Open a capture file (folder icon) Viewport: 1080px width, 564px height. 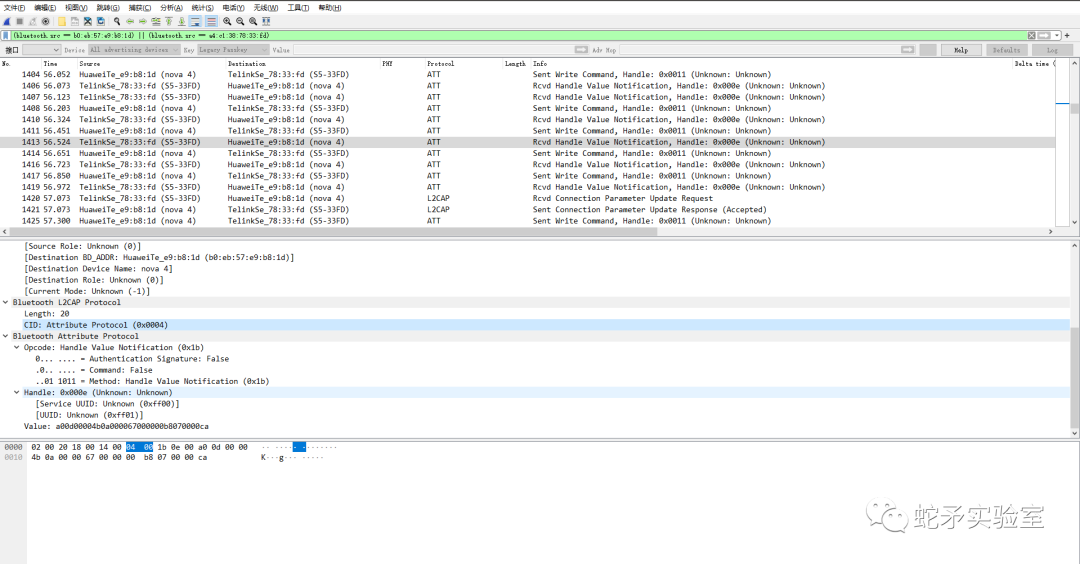coord(62,21)
